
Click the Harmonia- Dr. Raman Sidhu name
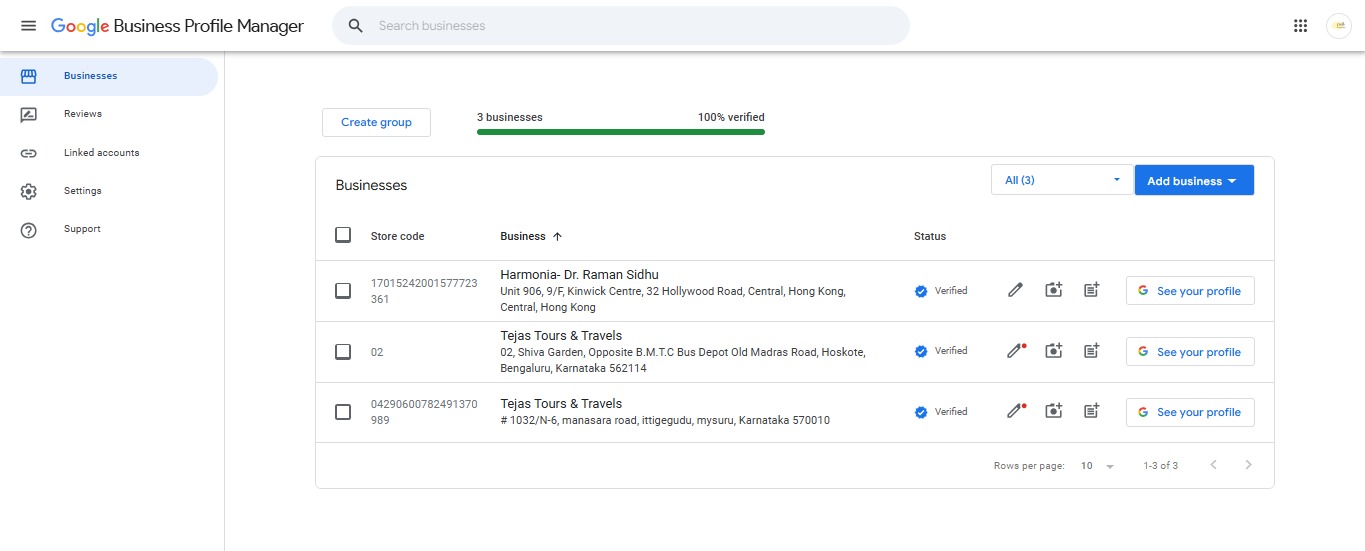(x=579, y=275)
